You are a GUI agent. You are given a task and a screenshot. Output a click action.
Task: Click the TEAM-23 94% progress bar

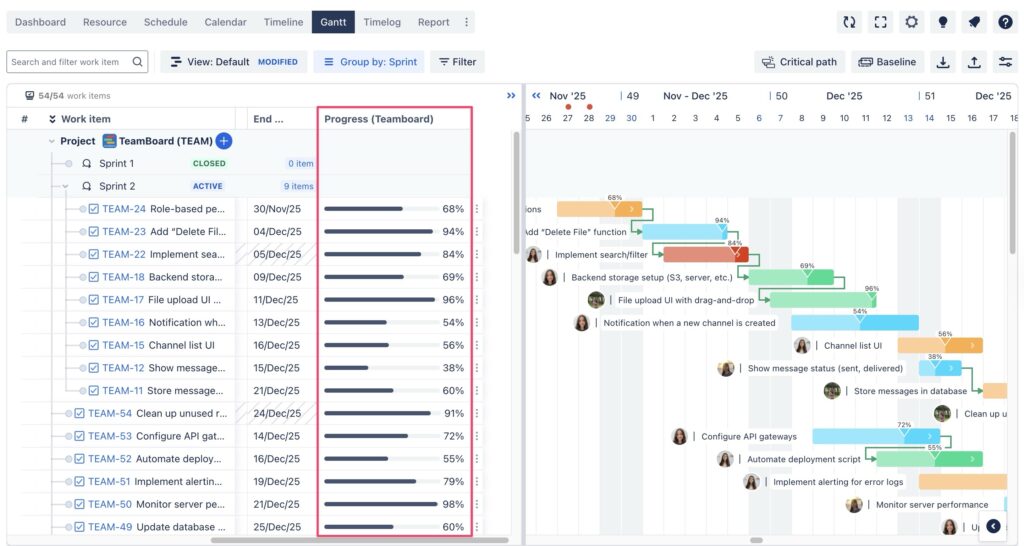pos(381,231)
